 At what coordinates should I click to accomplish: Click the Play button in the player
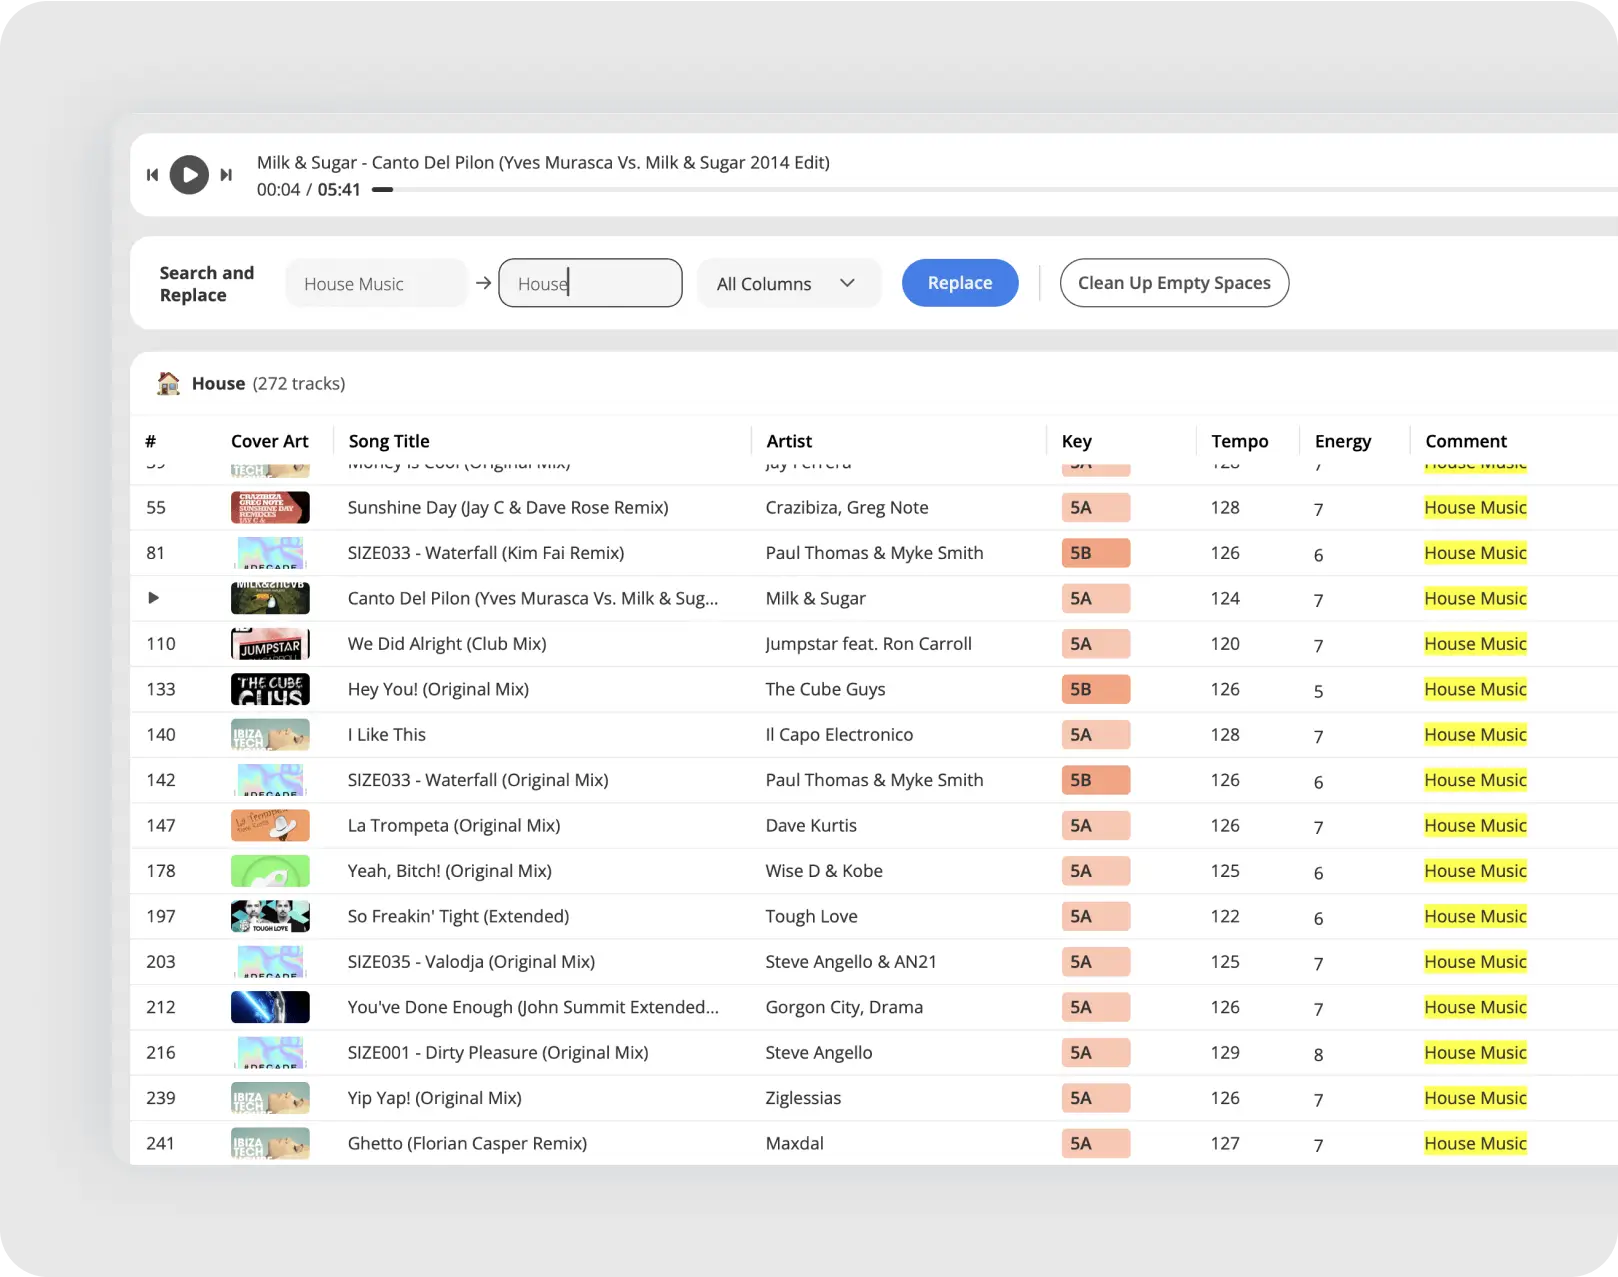(x=189, y=175)
